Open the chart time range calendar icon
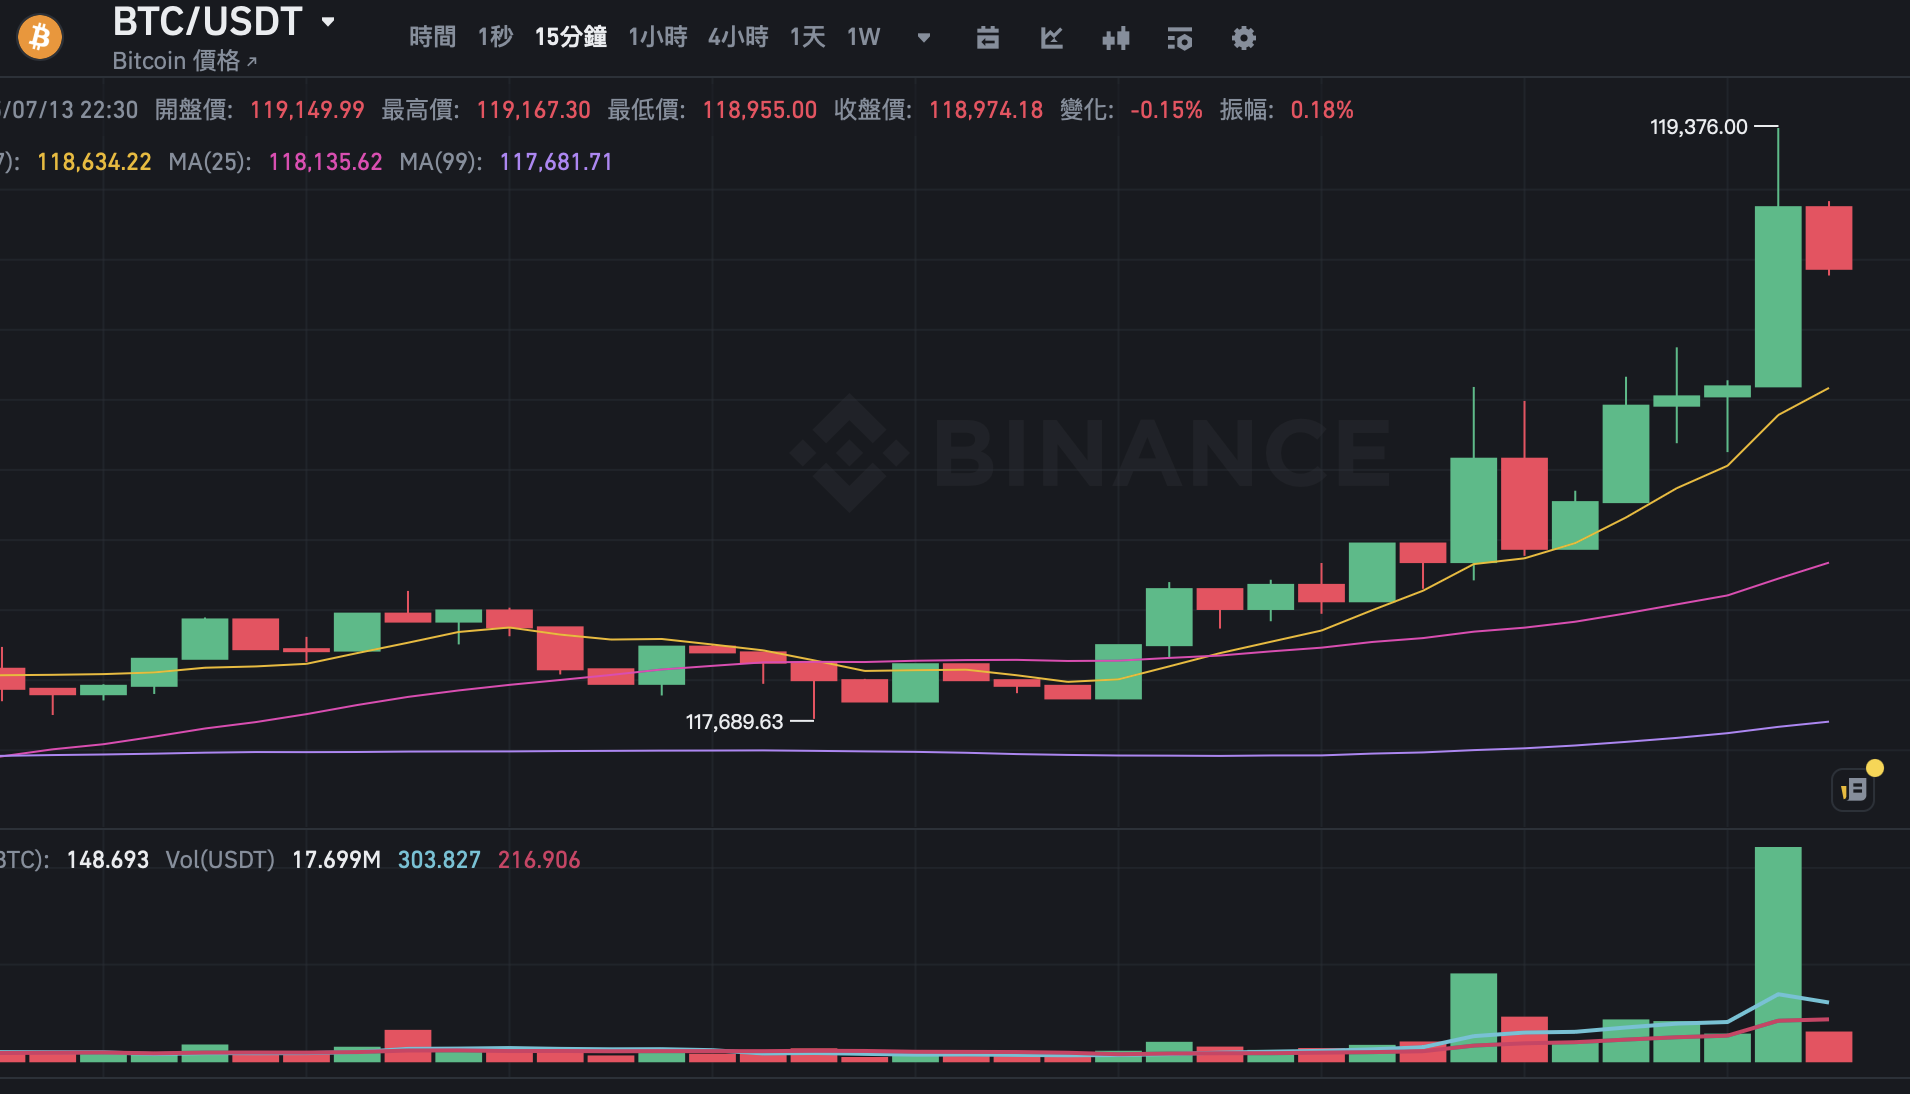Image resolution: width=1910 pixels, height=1094 pixels. [x=987, y=38]
